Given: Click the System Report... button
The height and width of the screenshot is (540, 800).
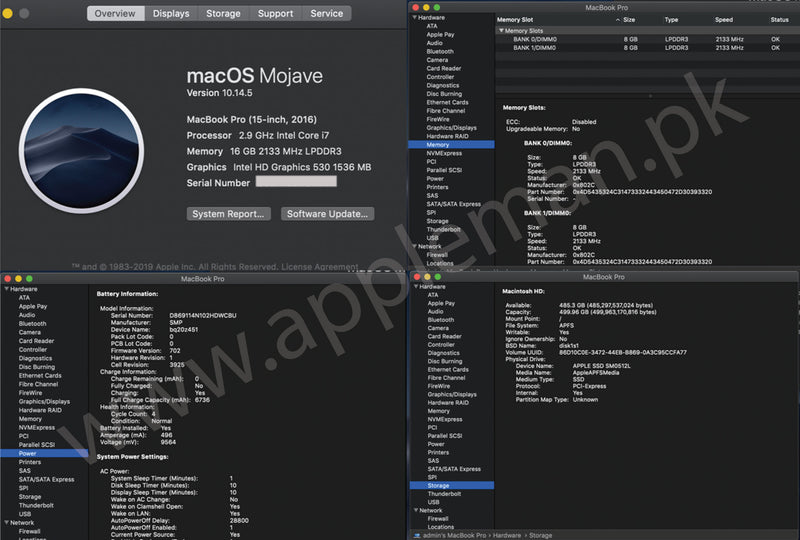Looking at the screenshot, I should [x=228, y=214].
